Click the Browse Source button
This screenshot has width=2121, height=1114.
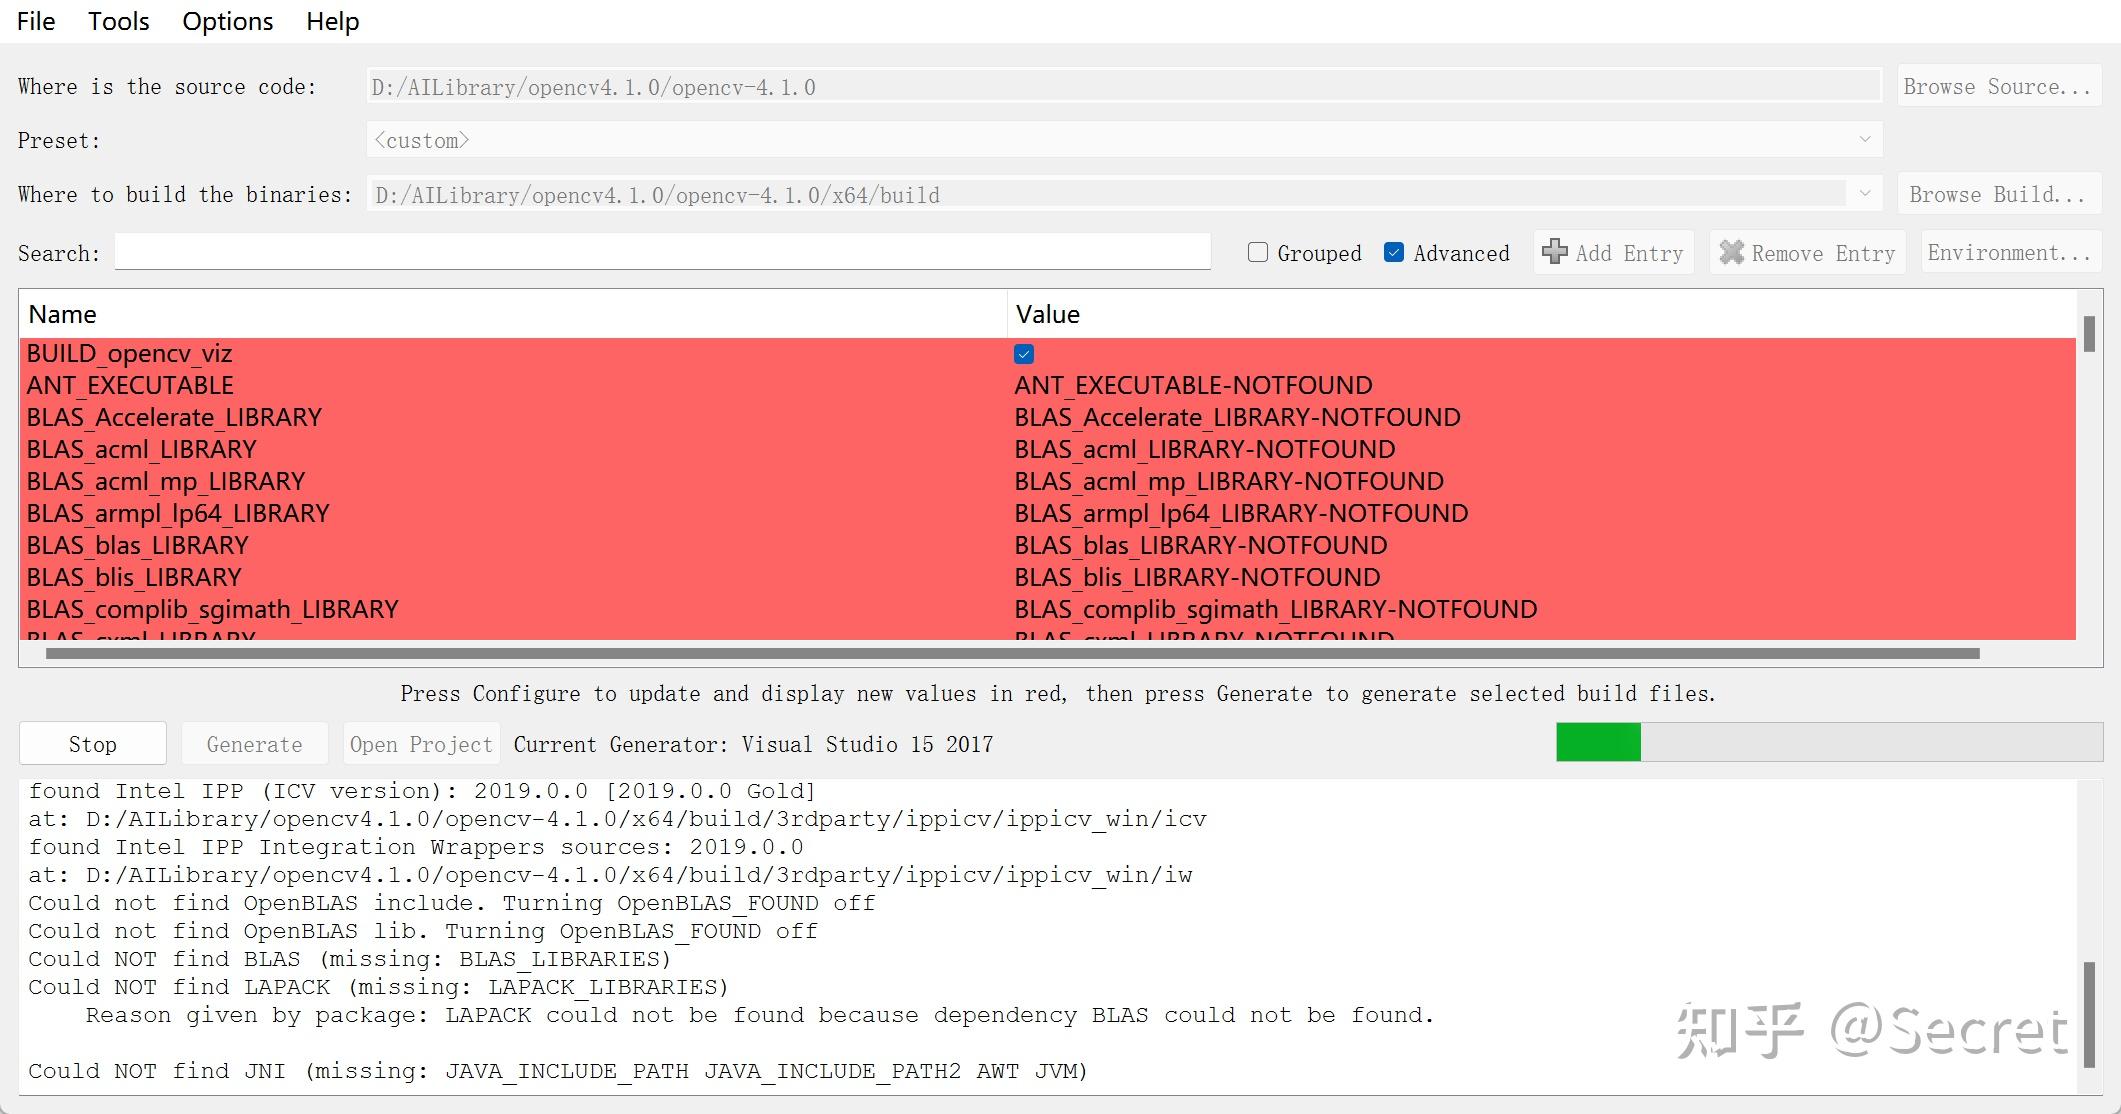(x=1998, y=87)
